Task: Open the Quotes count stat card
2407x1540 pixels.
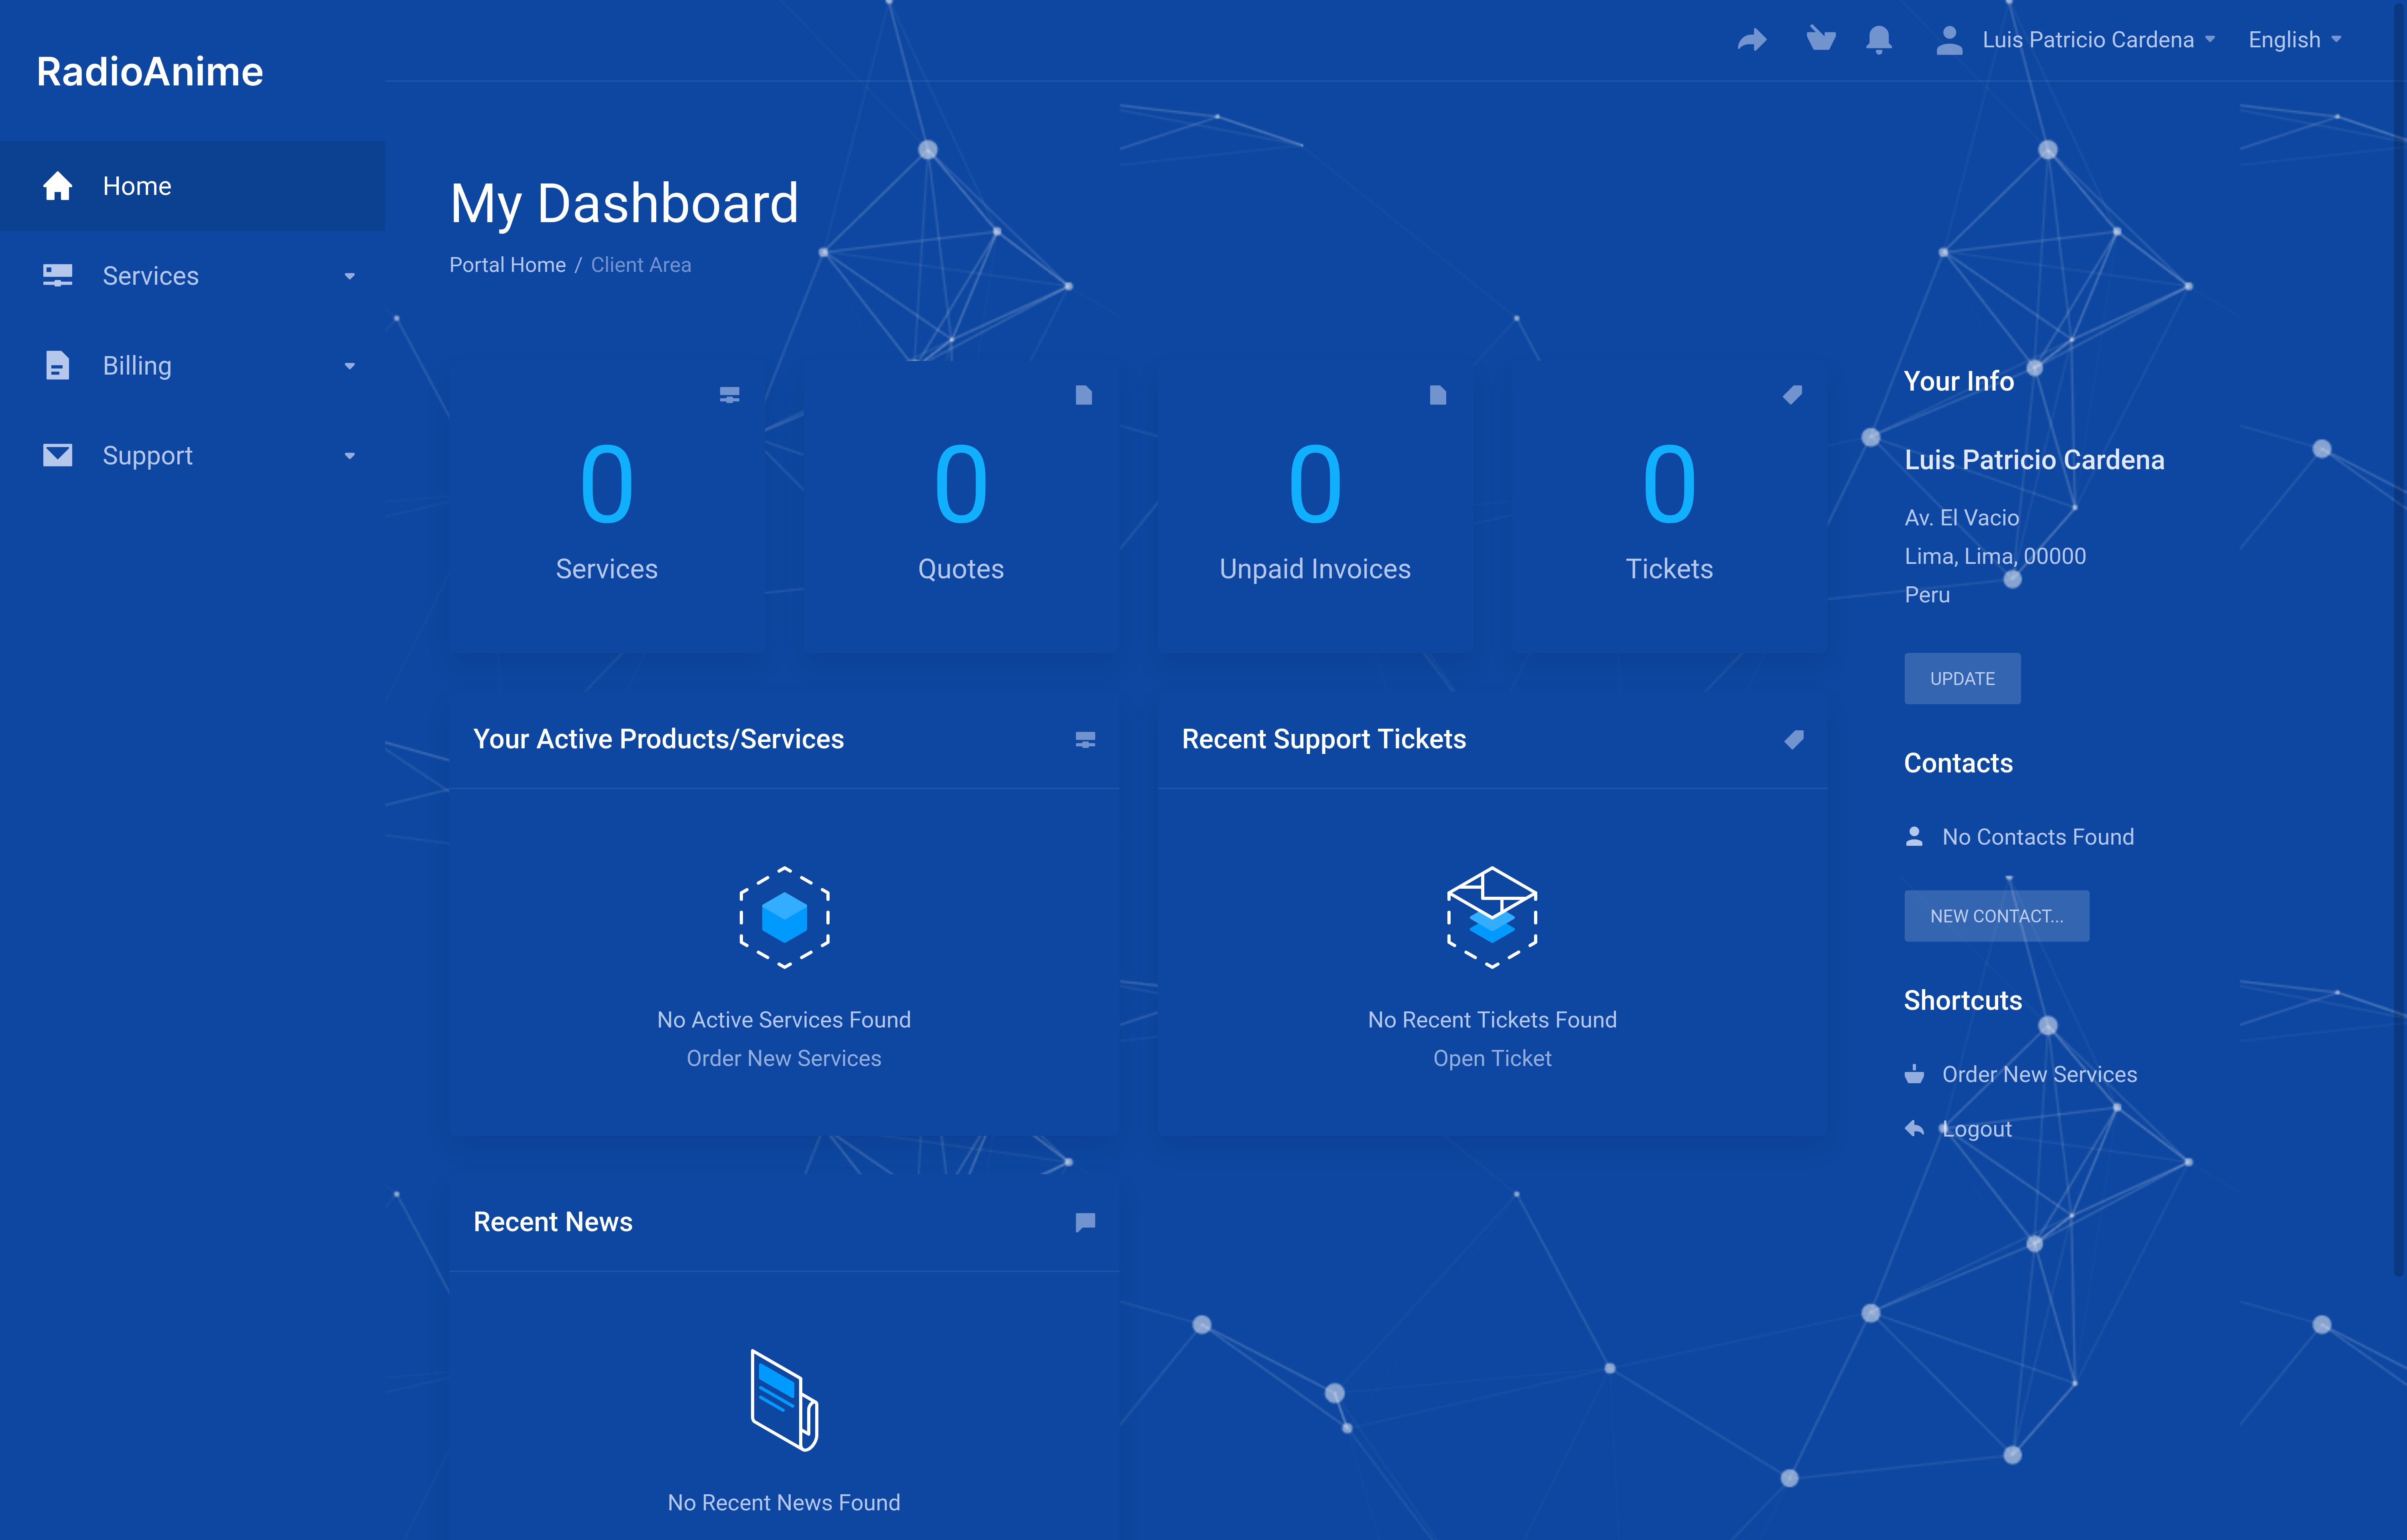Action: click(961, 507)
